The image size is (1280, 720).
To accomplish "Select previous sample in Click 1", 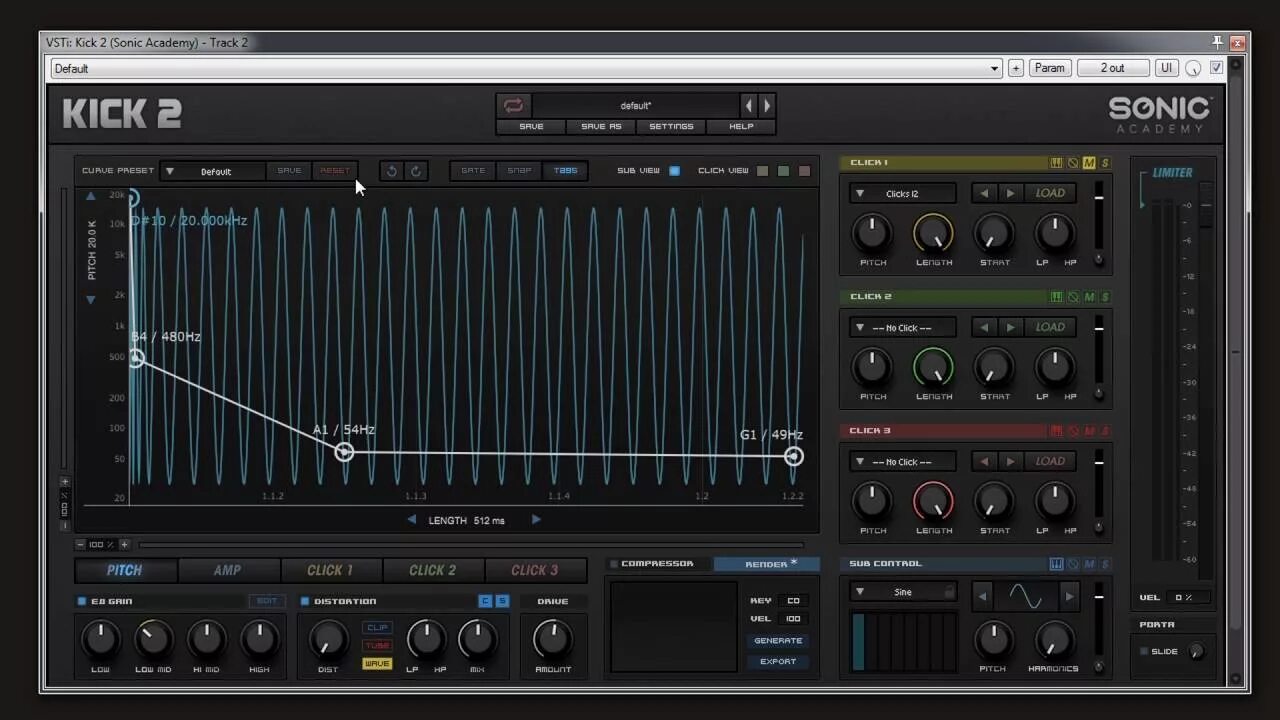I will pyautogui.click(x=984, y=193).
